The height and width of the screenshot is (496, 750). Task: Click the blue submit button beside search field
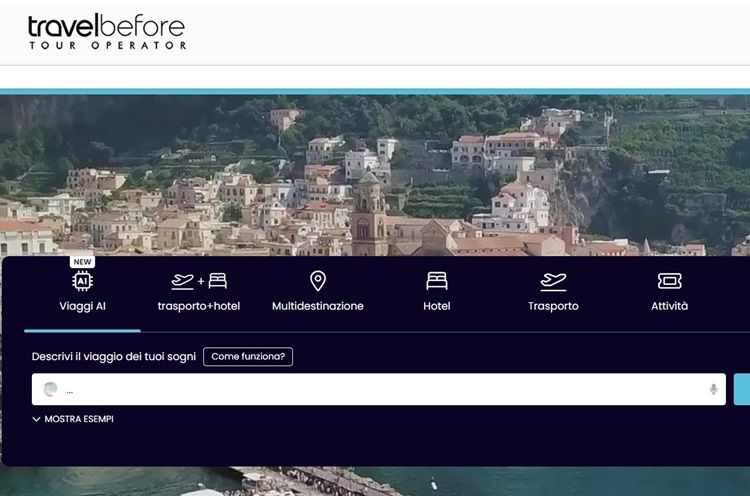tap(741, 389)
